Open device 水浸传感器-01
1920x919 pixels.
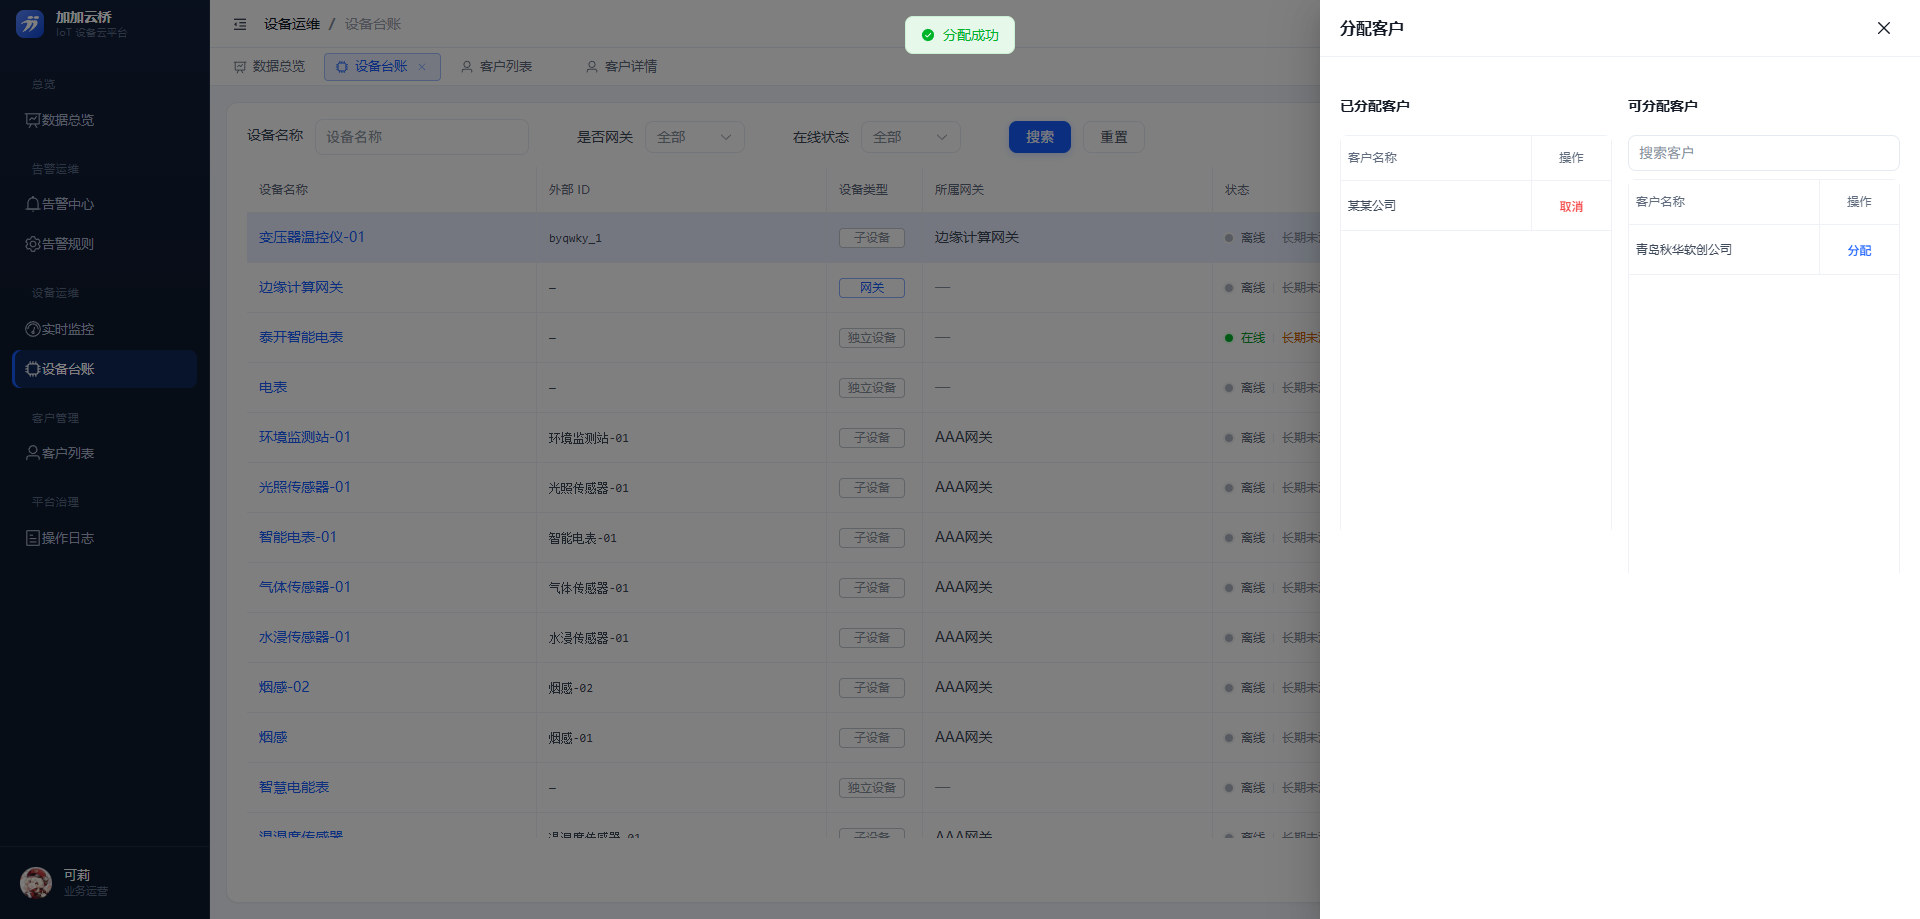click(305, 637)
